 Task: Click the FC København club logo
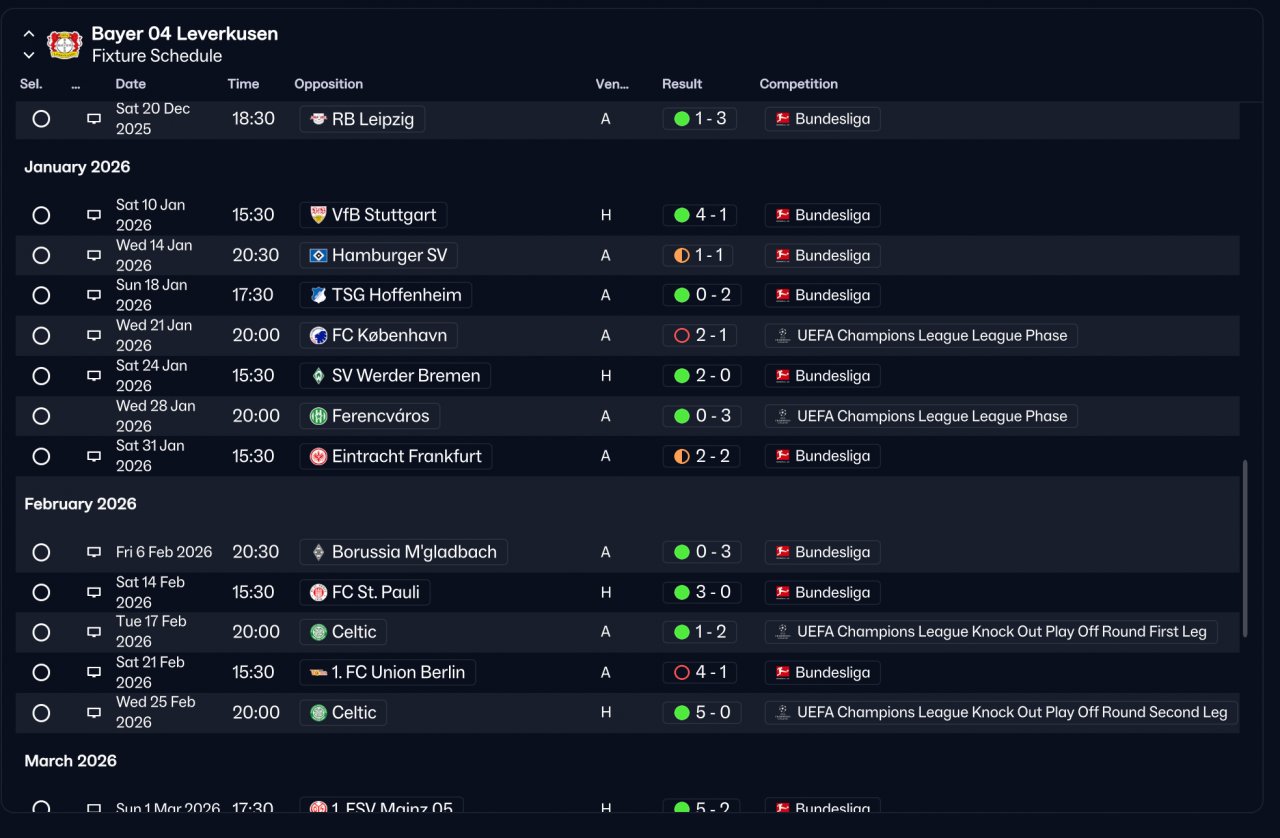[x=318, y=335]
